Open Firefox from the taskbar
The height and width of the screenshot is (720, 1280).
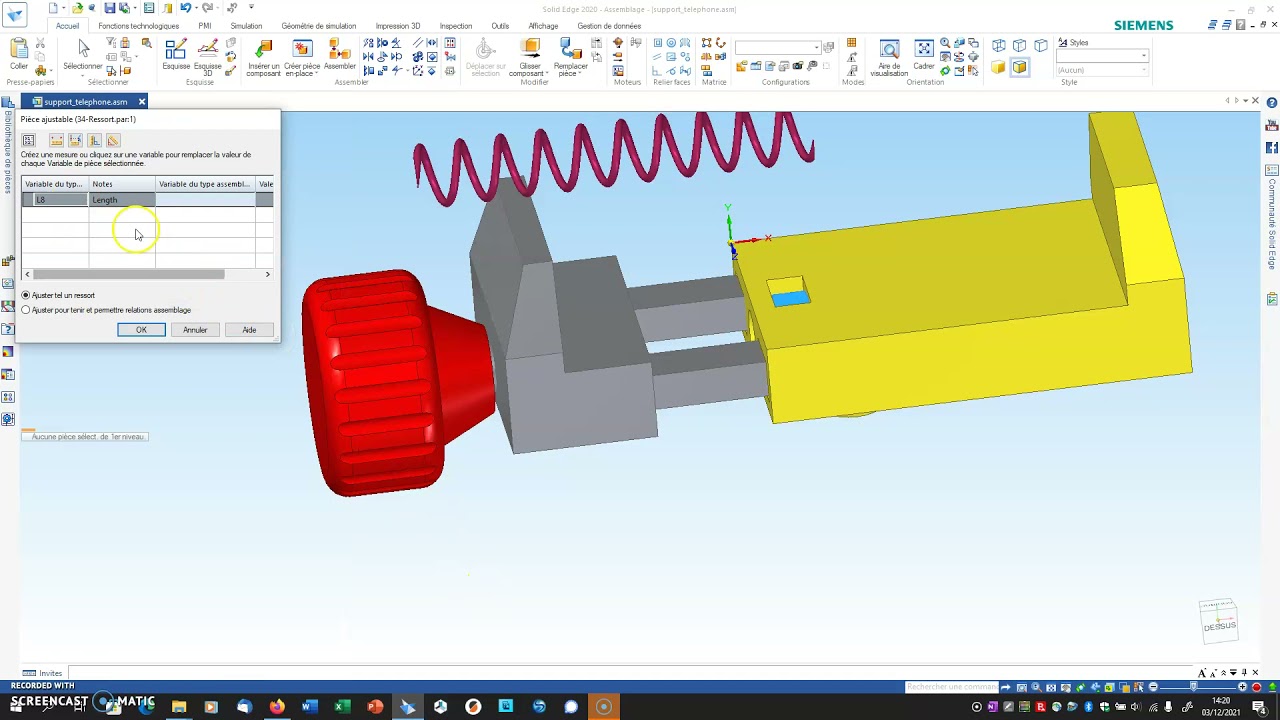(276, 707)
